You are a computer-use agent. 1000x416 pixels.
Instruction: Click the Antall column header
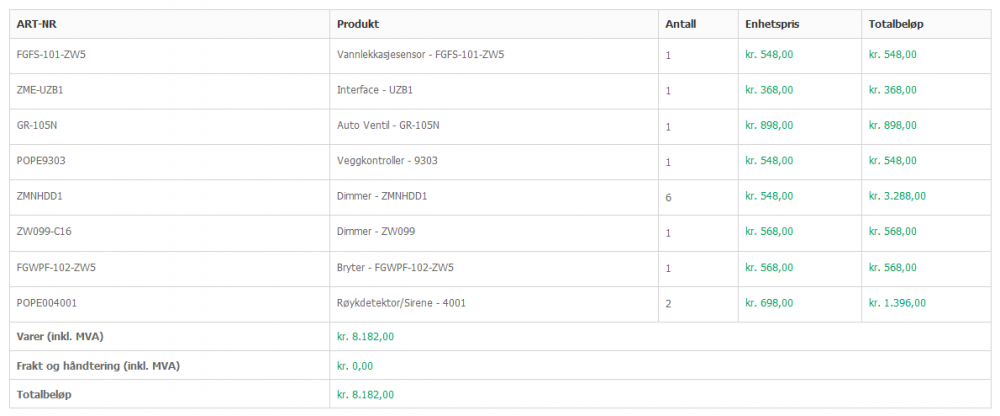pos(680,24)
